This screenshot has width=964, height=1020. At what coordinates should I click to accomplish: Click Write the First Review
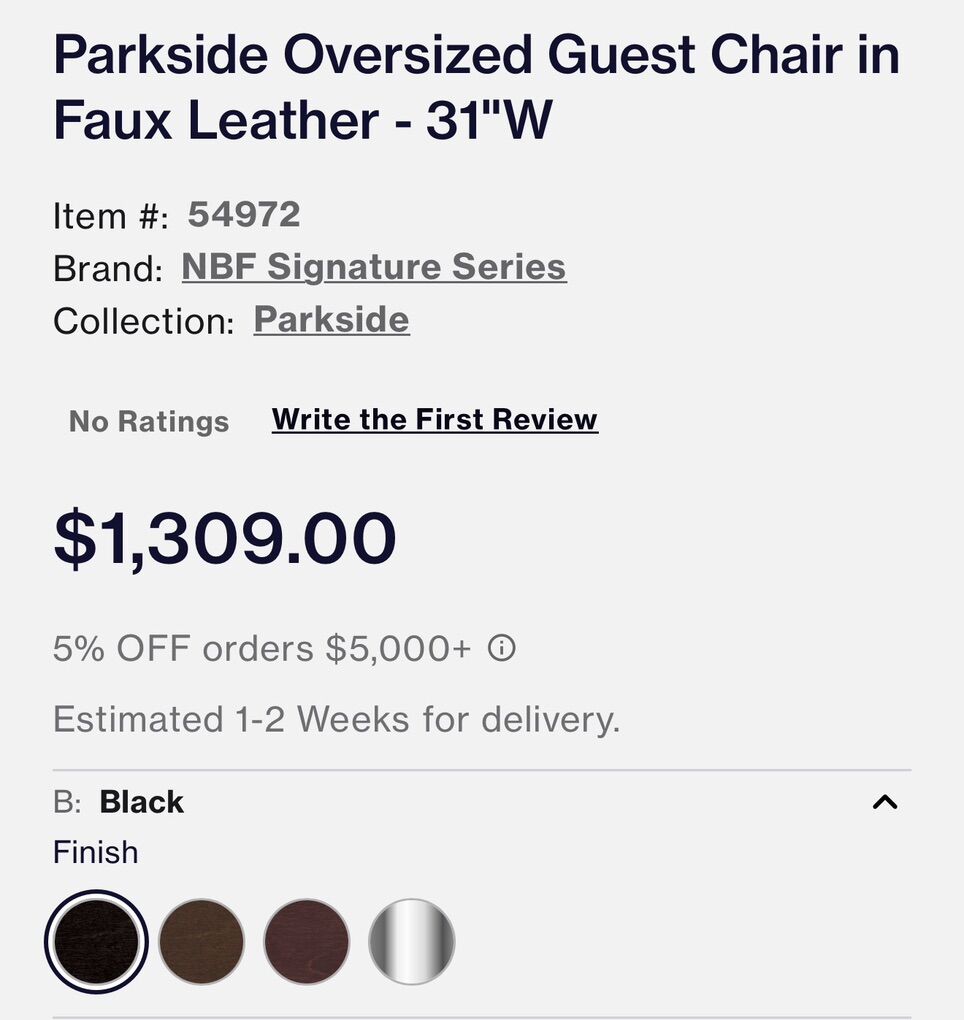pyautogui.click(x=435, y=420)
